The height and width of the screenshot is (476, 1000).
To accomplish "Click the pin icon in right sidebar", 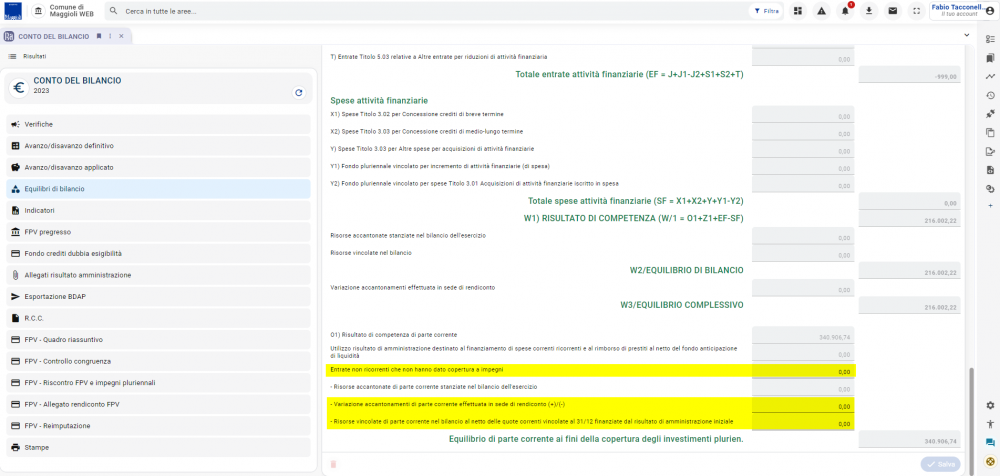I will (x=990, y=114).
